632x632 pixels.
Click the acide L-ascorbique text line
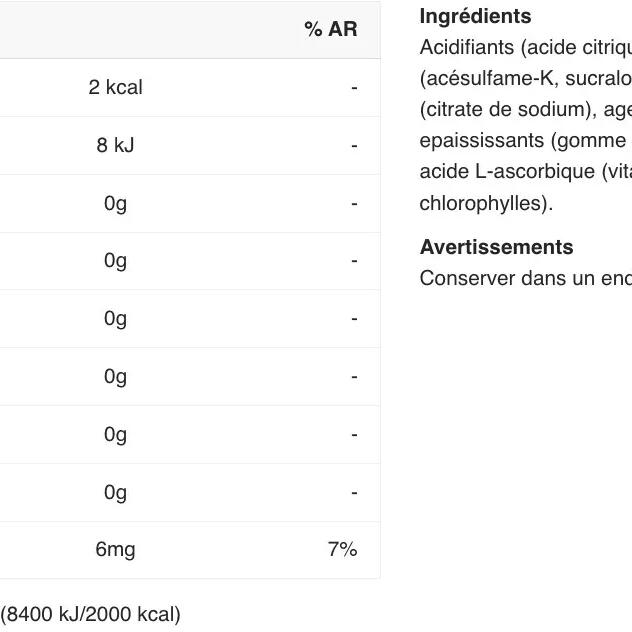[x=525, y=171]
